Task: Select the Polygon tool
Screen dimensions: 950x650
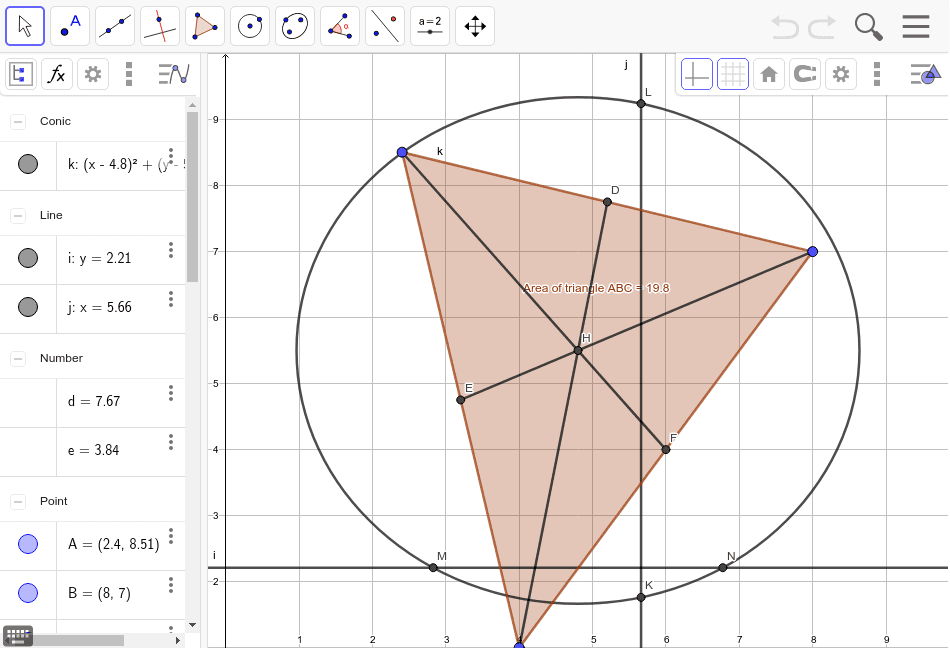Action: [x=204, y=26]
